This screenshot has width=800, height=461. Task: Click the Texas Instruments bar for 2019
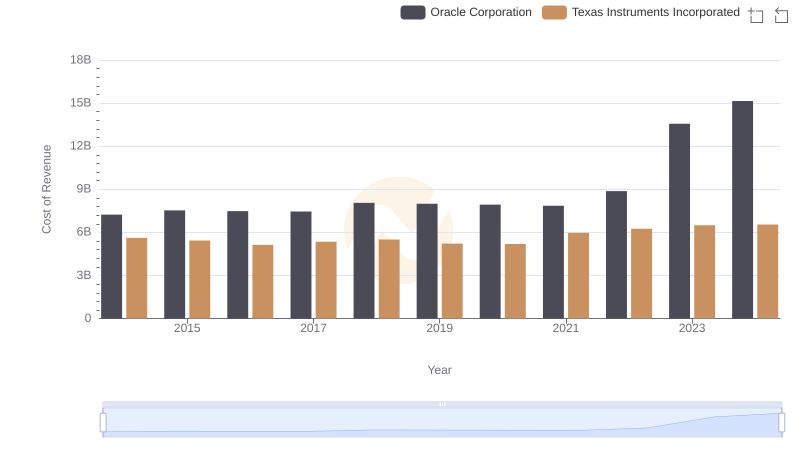pyautogui.click(x=452, y=281)
